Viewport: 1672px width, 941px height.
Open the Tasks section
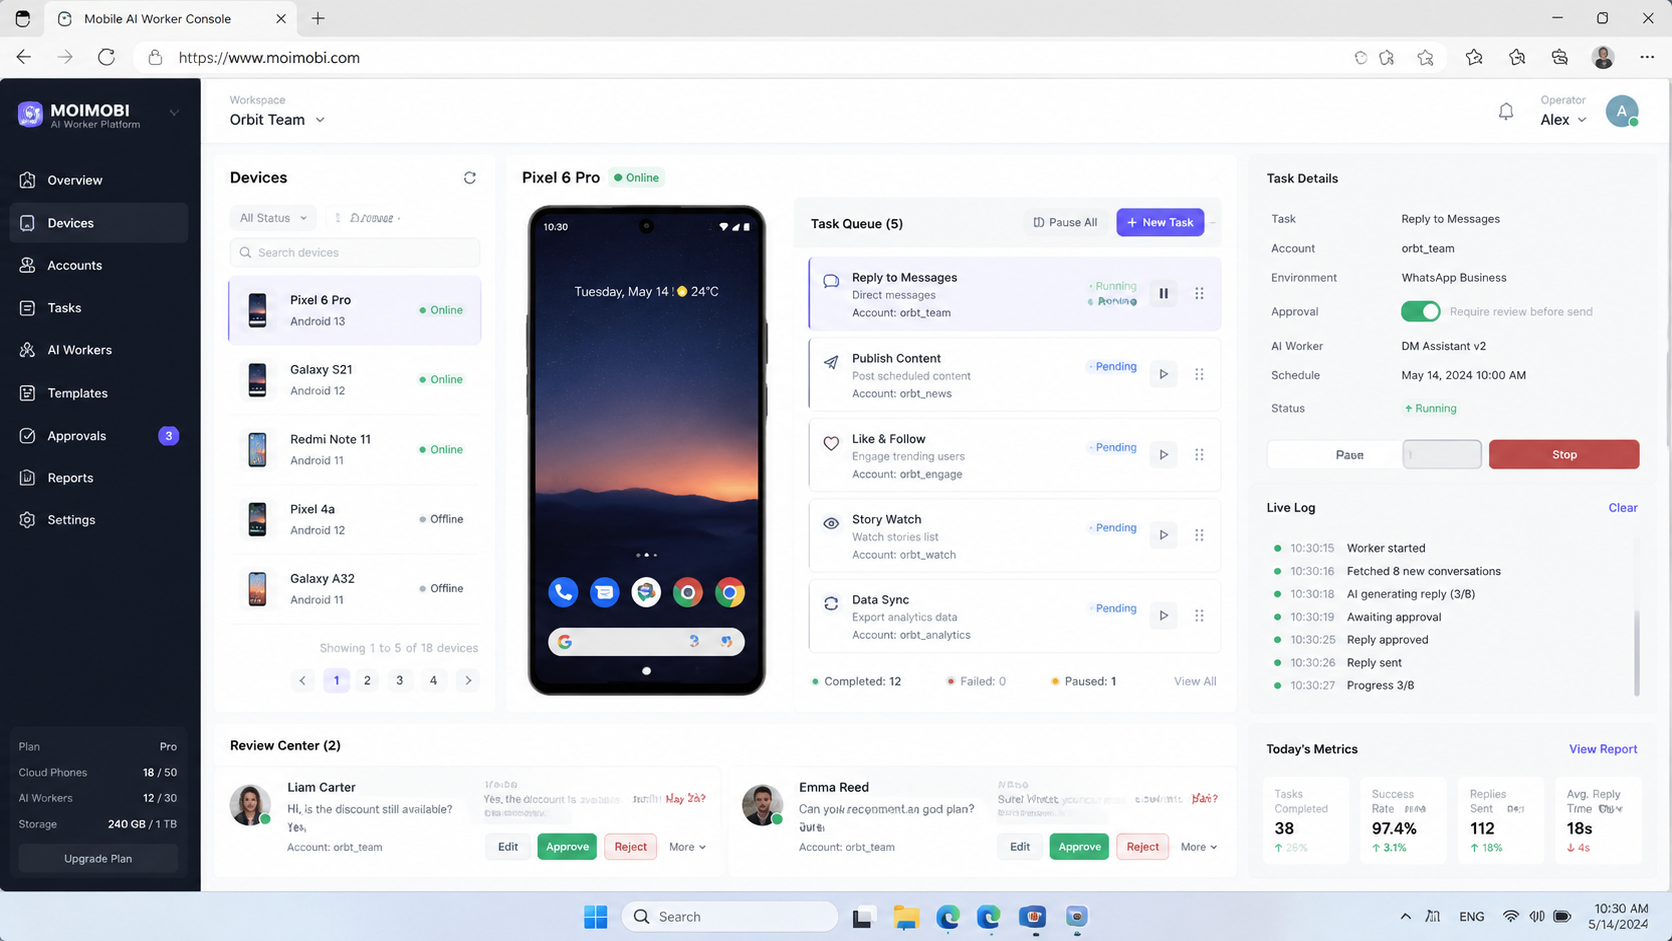tap(98, 308)
